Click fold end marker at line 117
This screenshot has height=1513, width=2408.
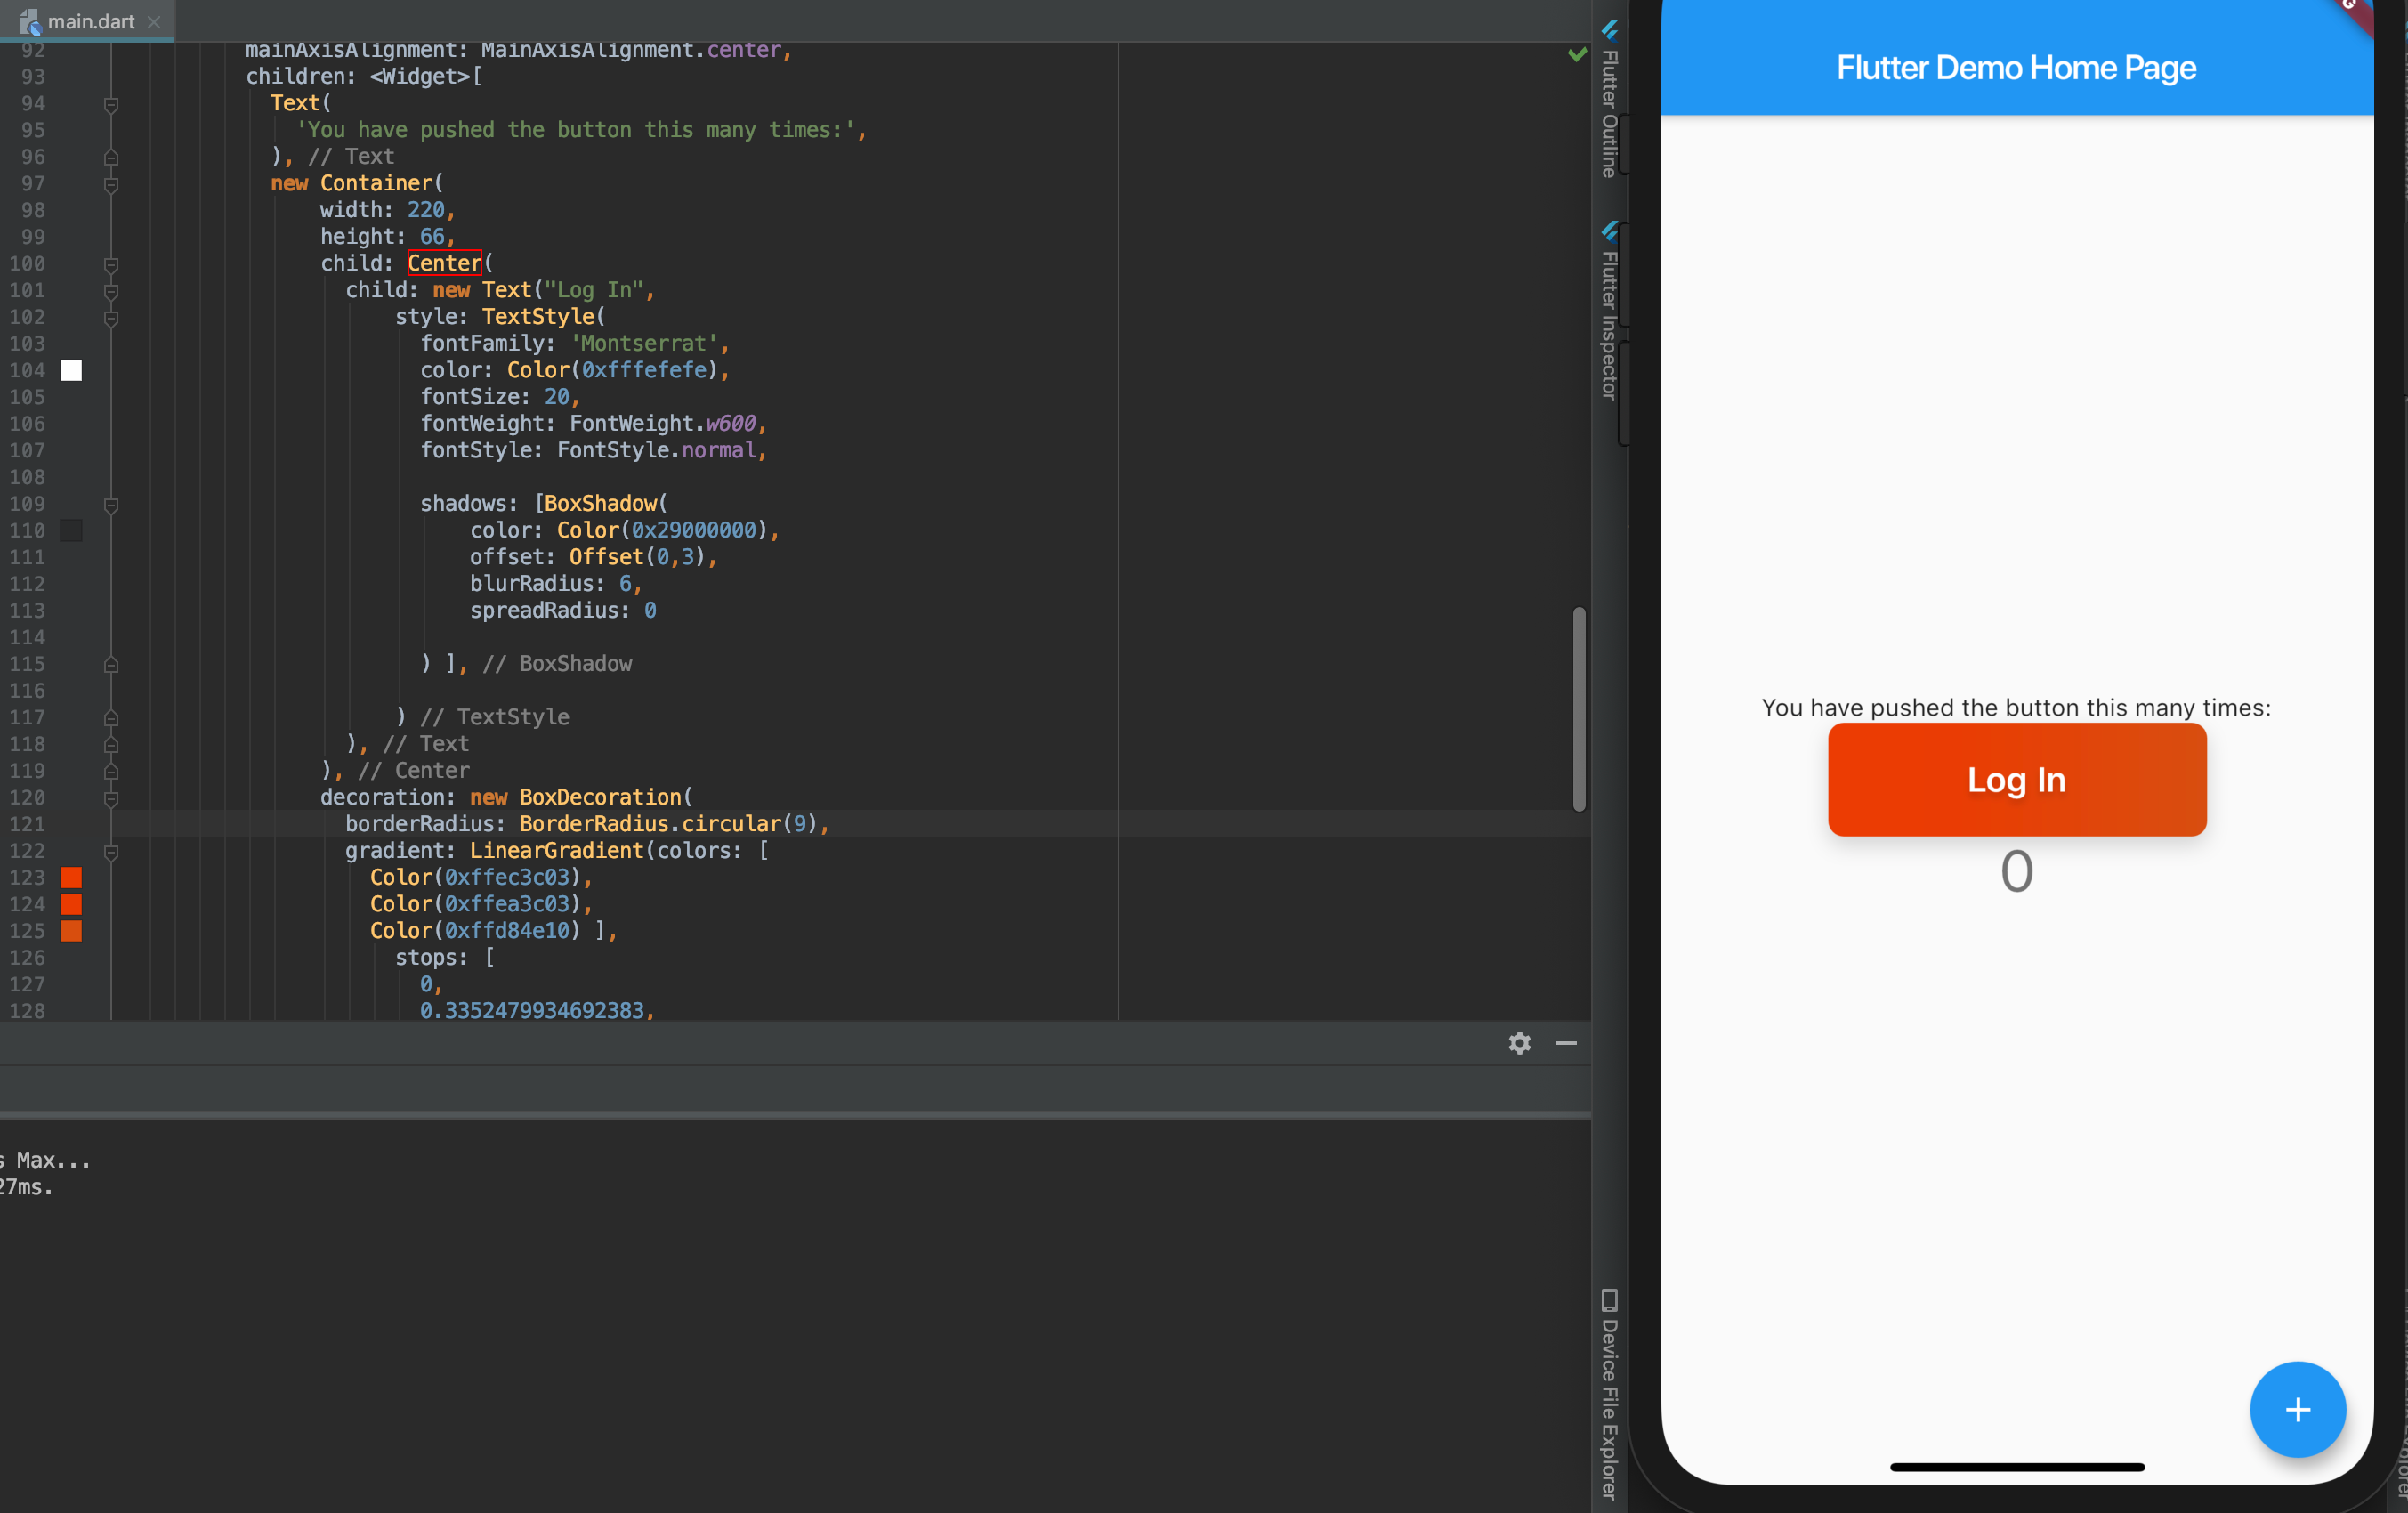(111, 718)
